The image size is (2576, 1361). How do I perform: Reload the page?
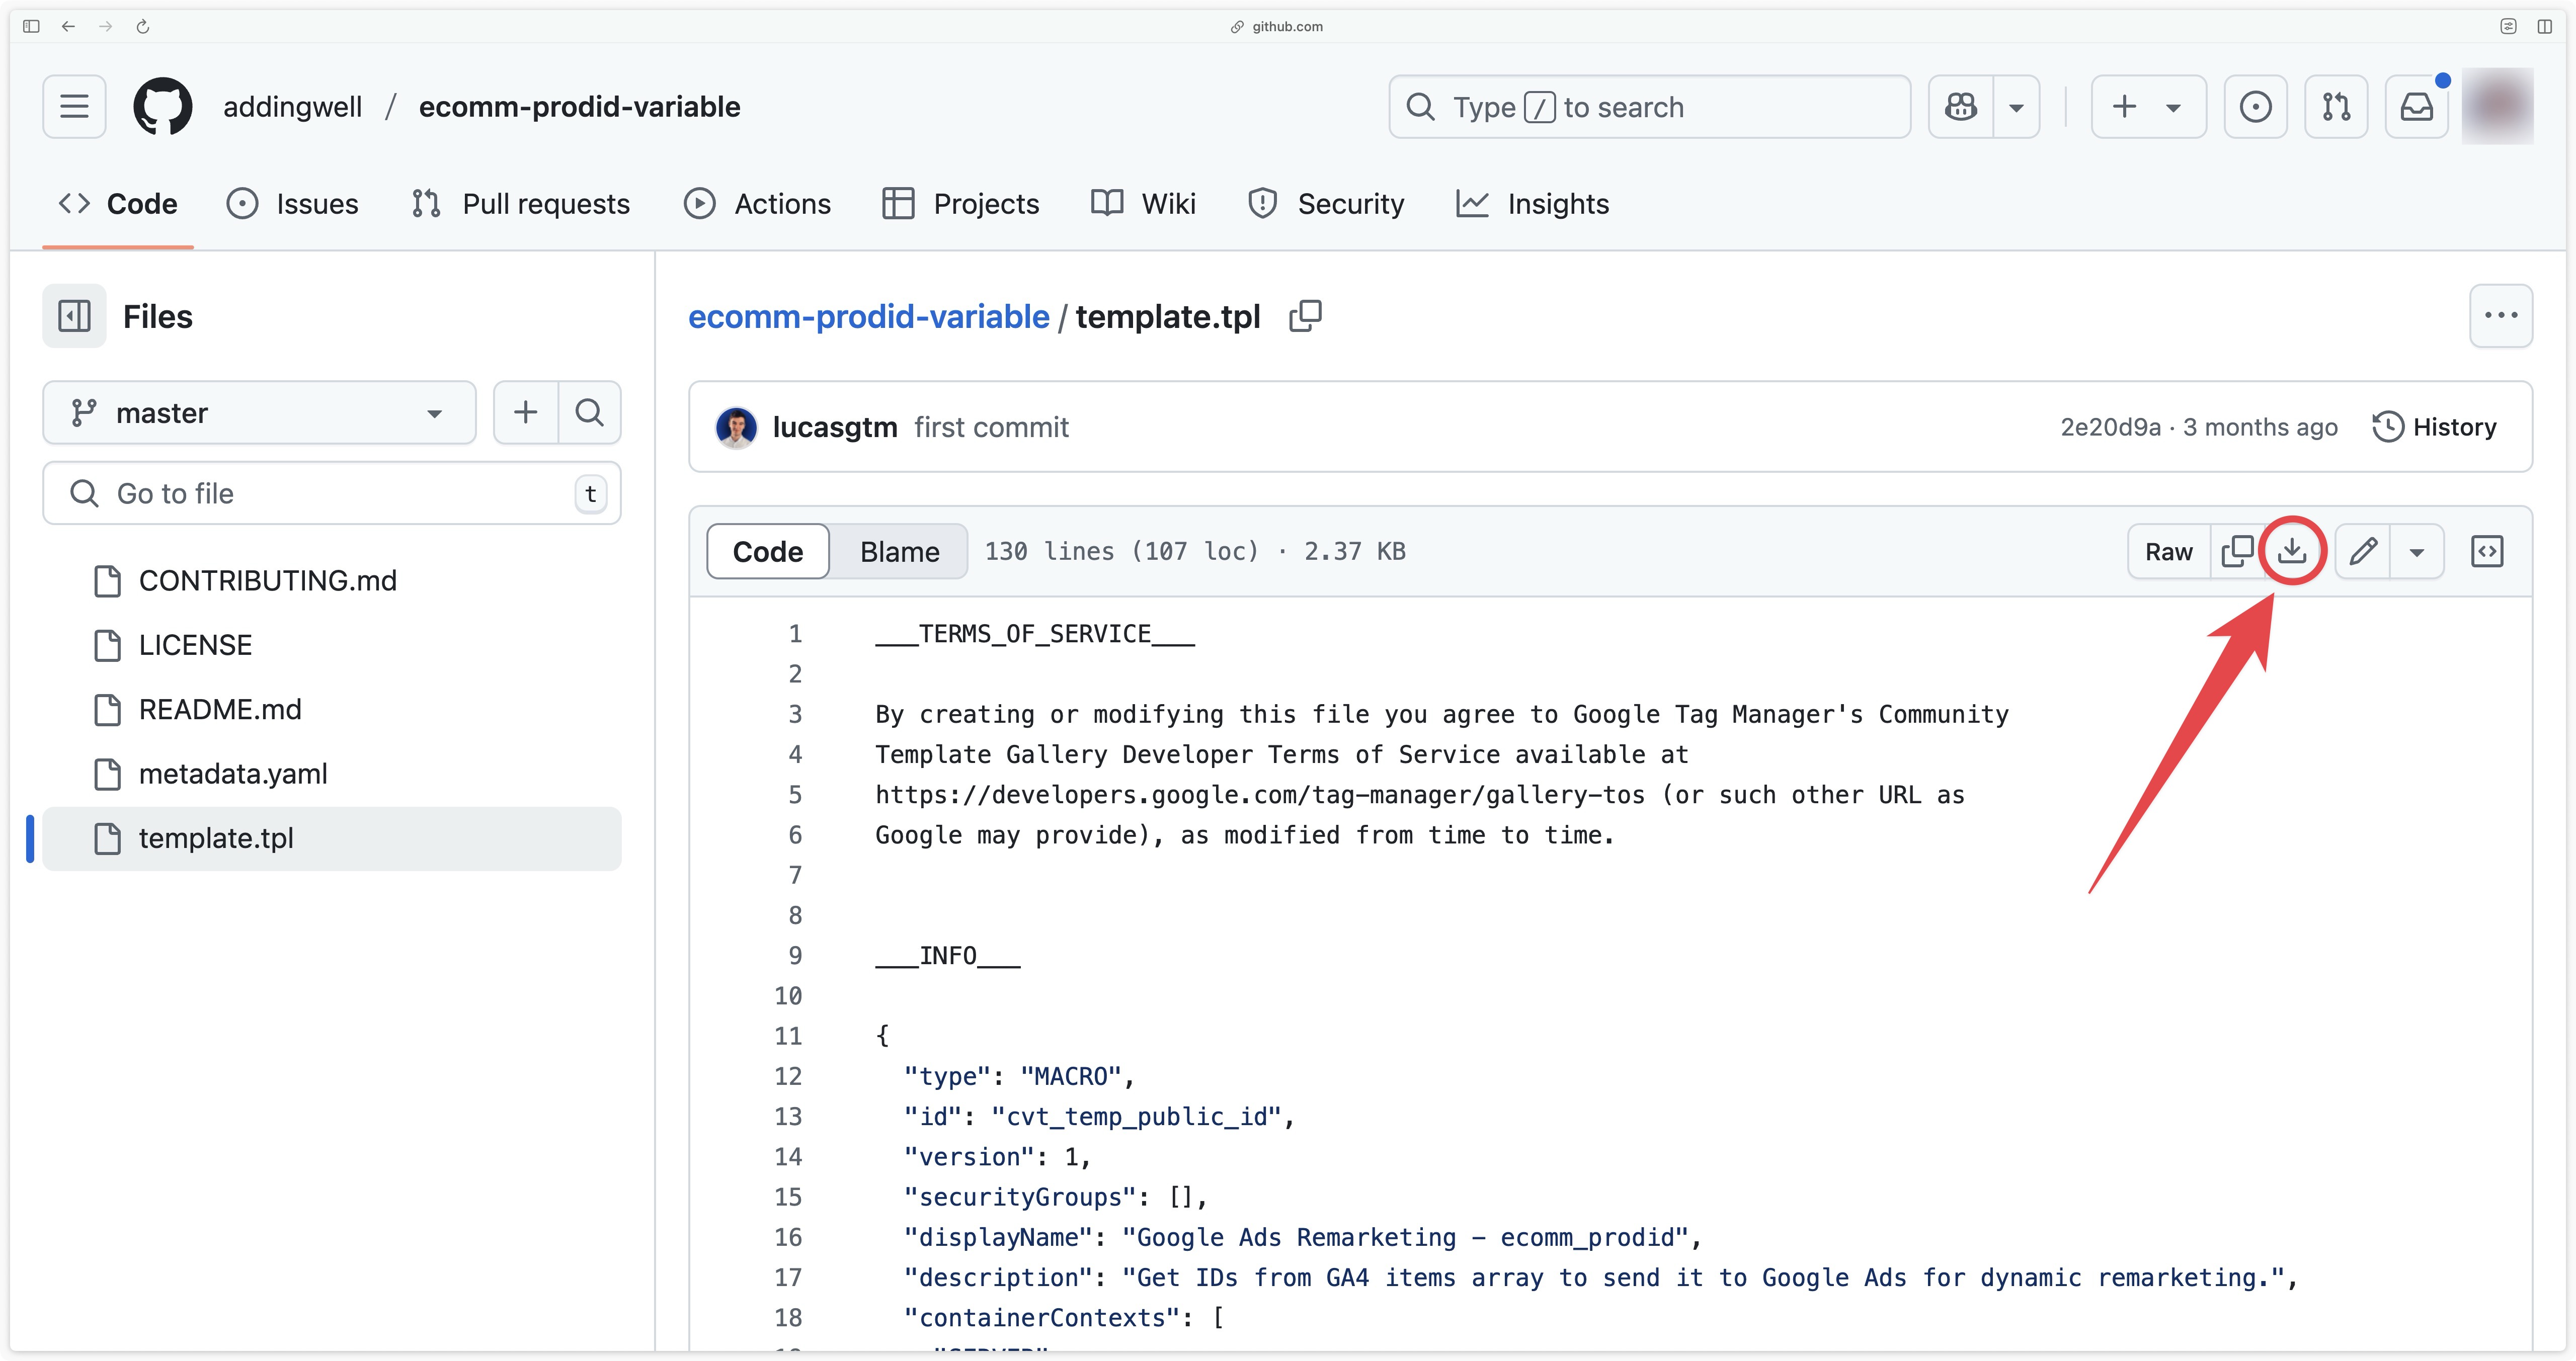[x=143, y=26]
